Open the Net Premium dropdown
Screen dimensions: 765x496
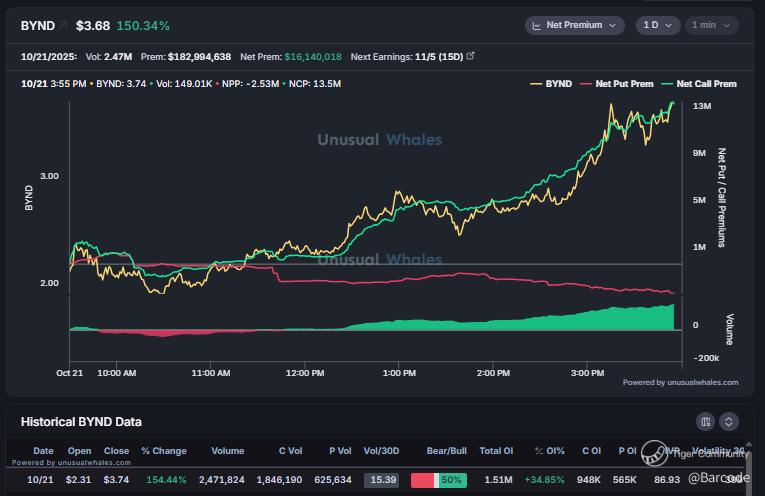[574, 25]
